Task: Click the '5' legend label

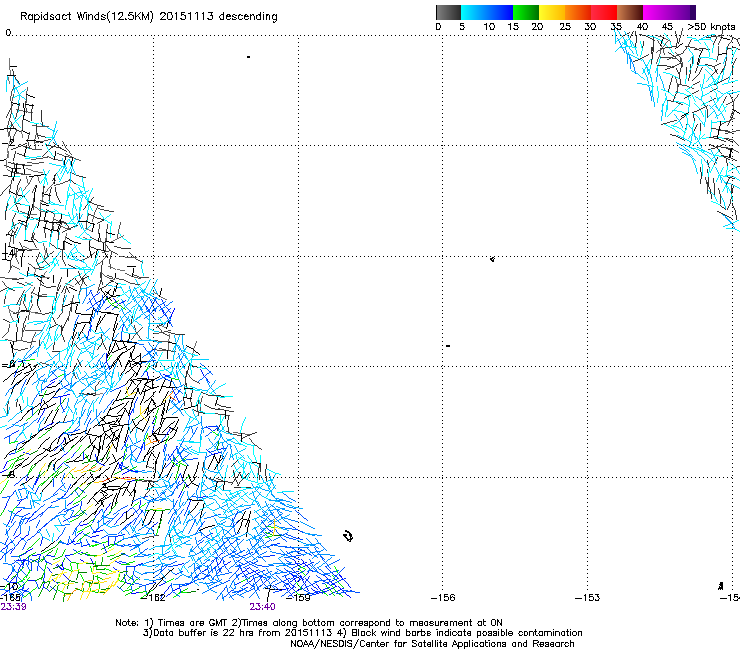Action: [x=462, y=27]
